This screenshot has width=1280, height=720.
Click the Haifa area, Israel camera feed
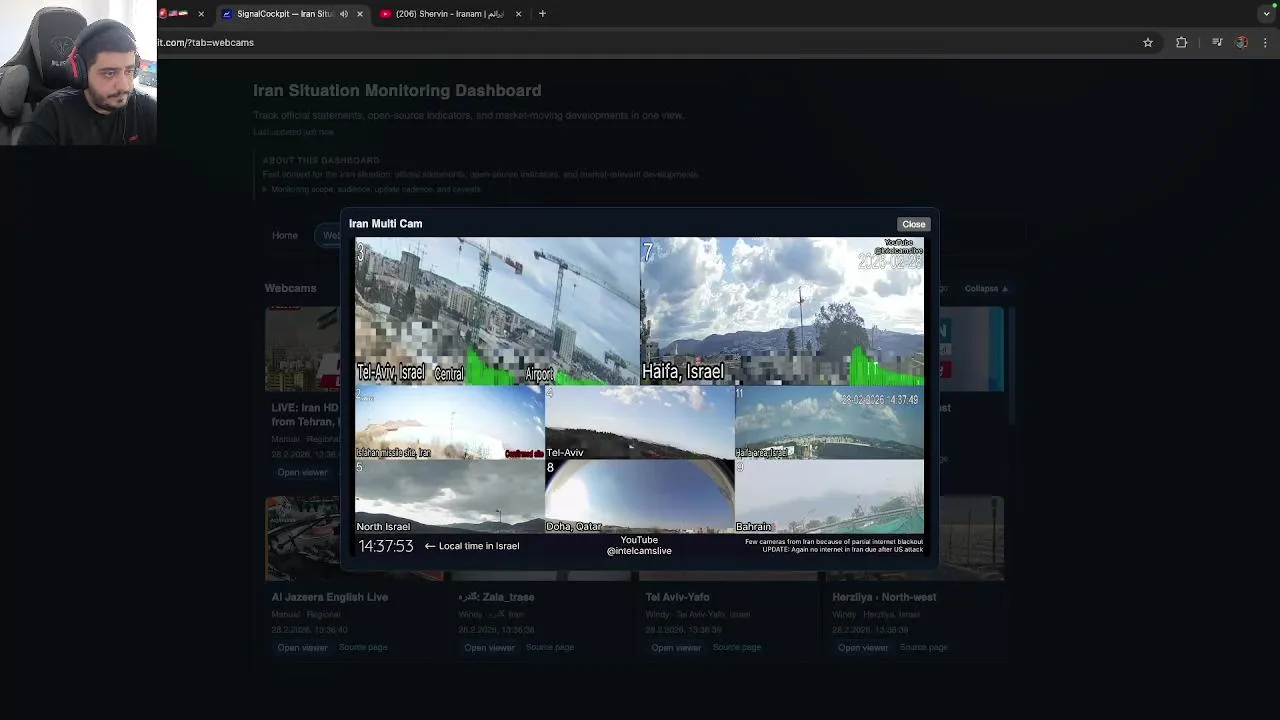click(x=829, y=423)
